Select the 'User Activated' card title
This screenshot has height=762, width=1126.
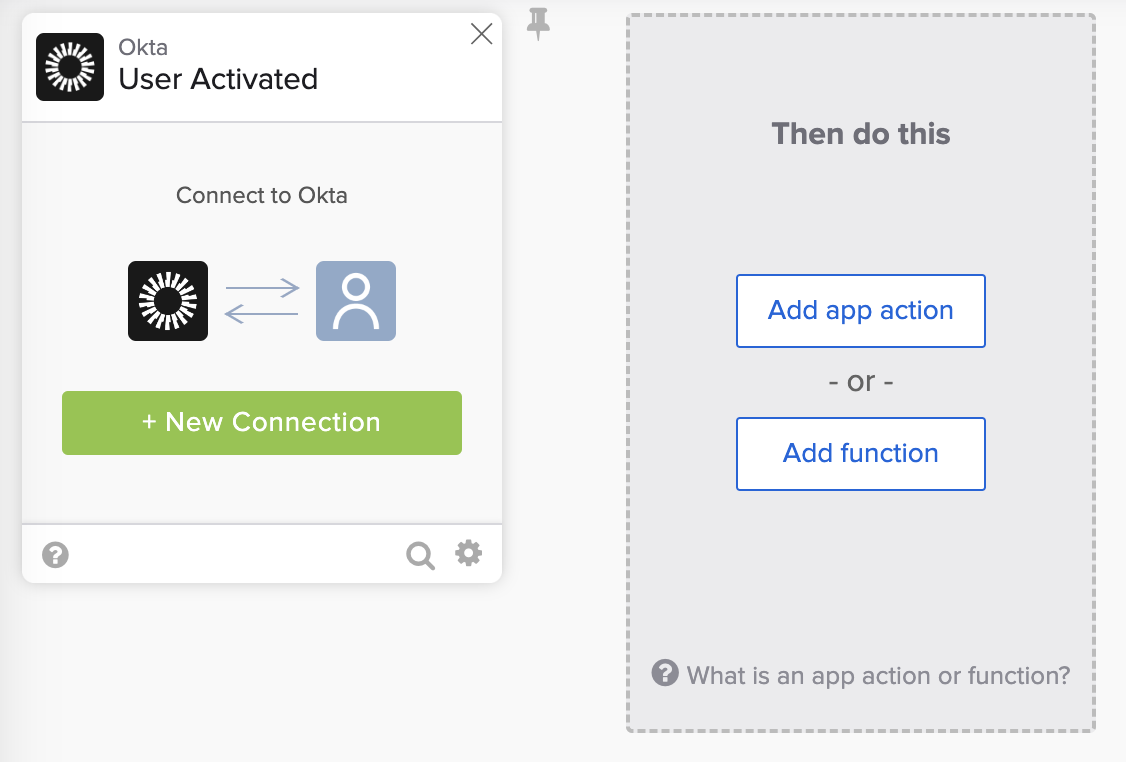click(218, 79)
